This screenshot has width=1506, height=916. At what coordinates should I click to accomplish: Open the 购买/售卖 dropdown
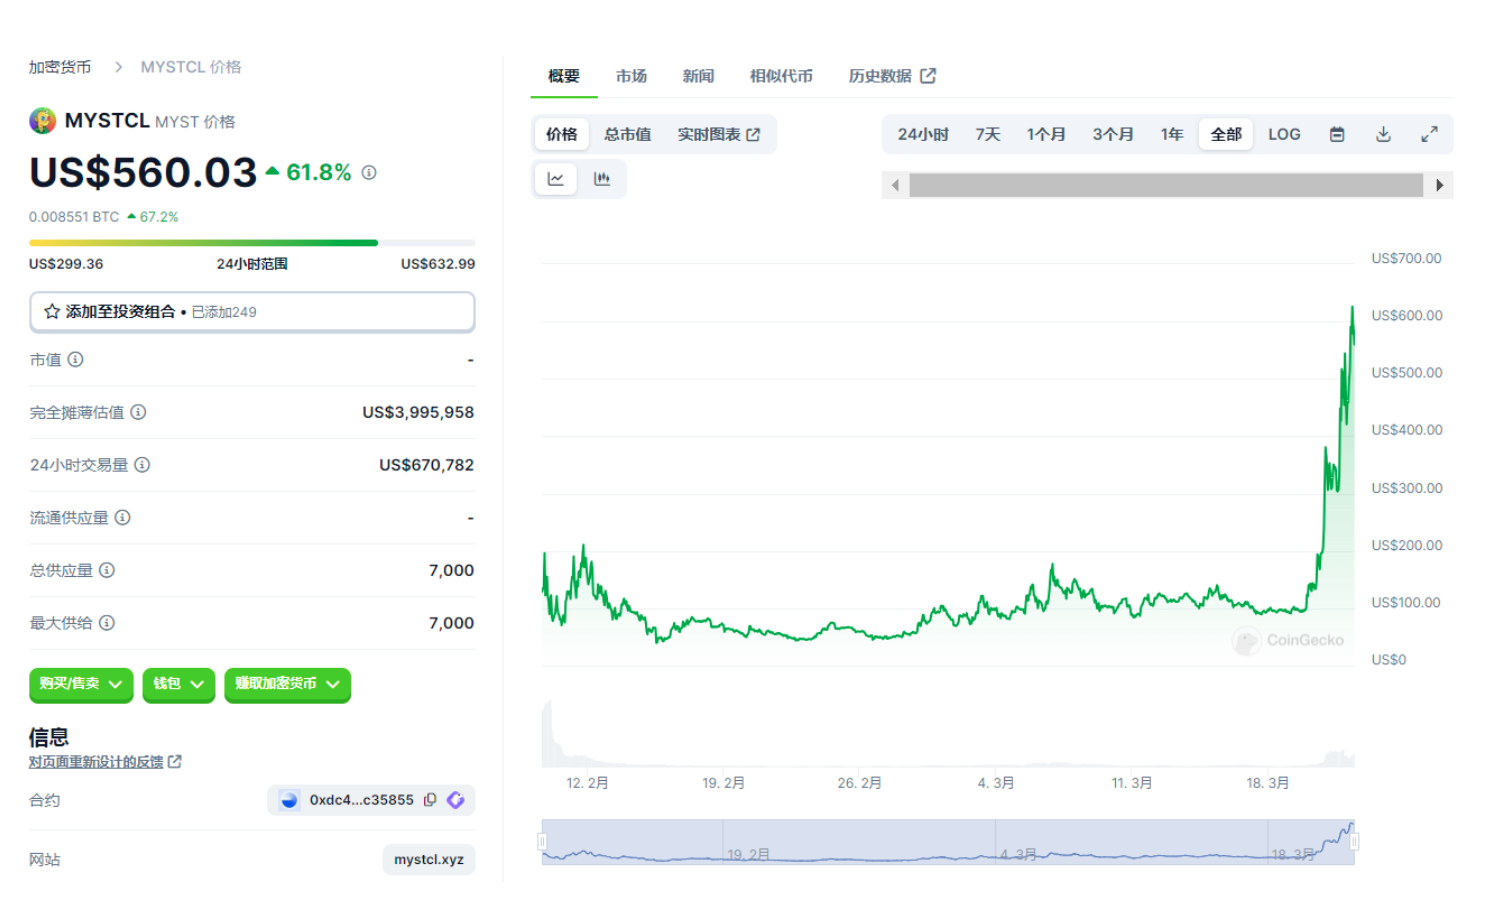click(x=81, y=684)
